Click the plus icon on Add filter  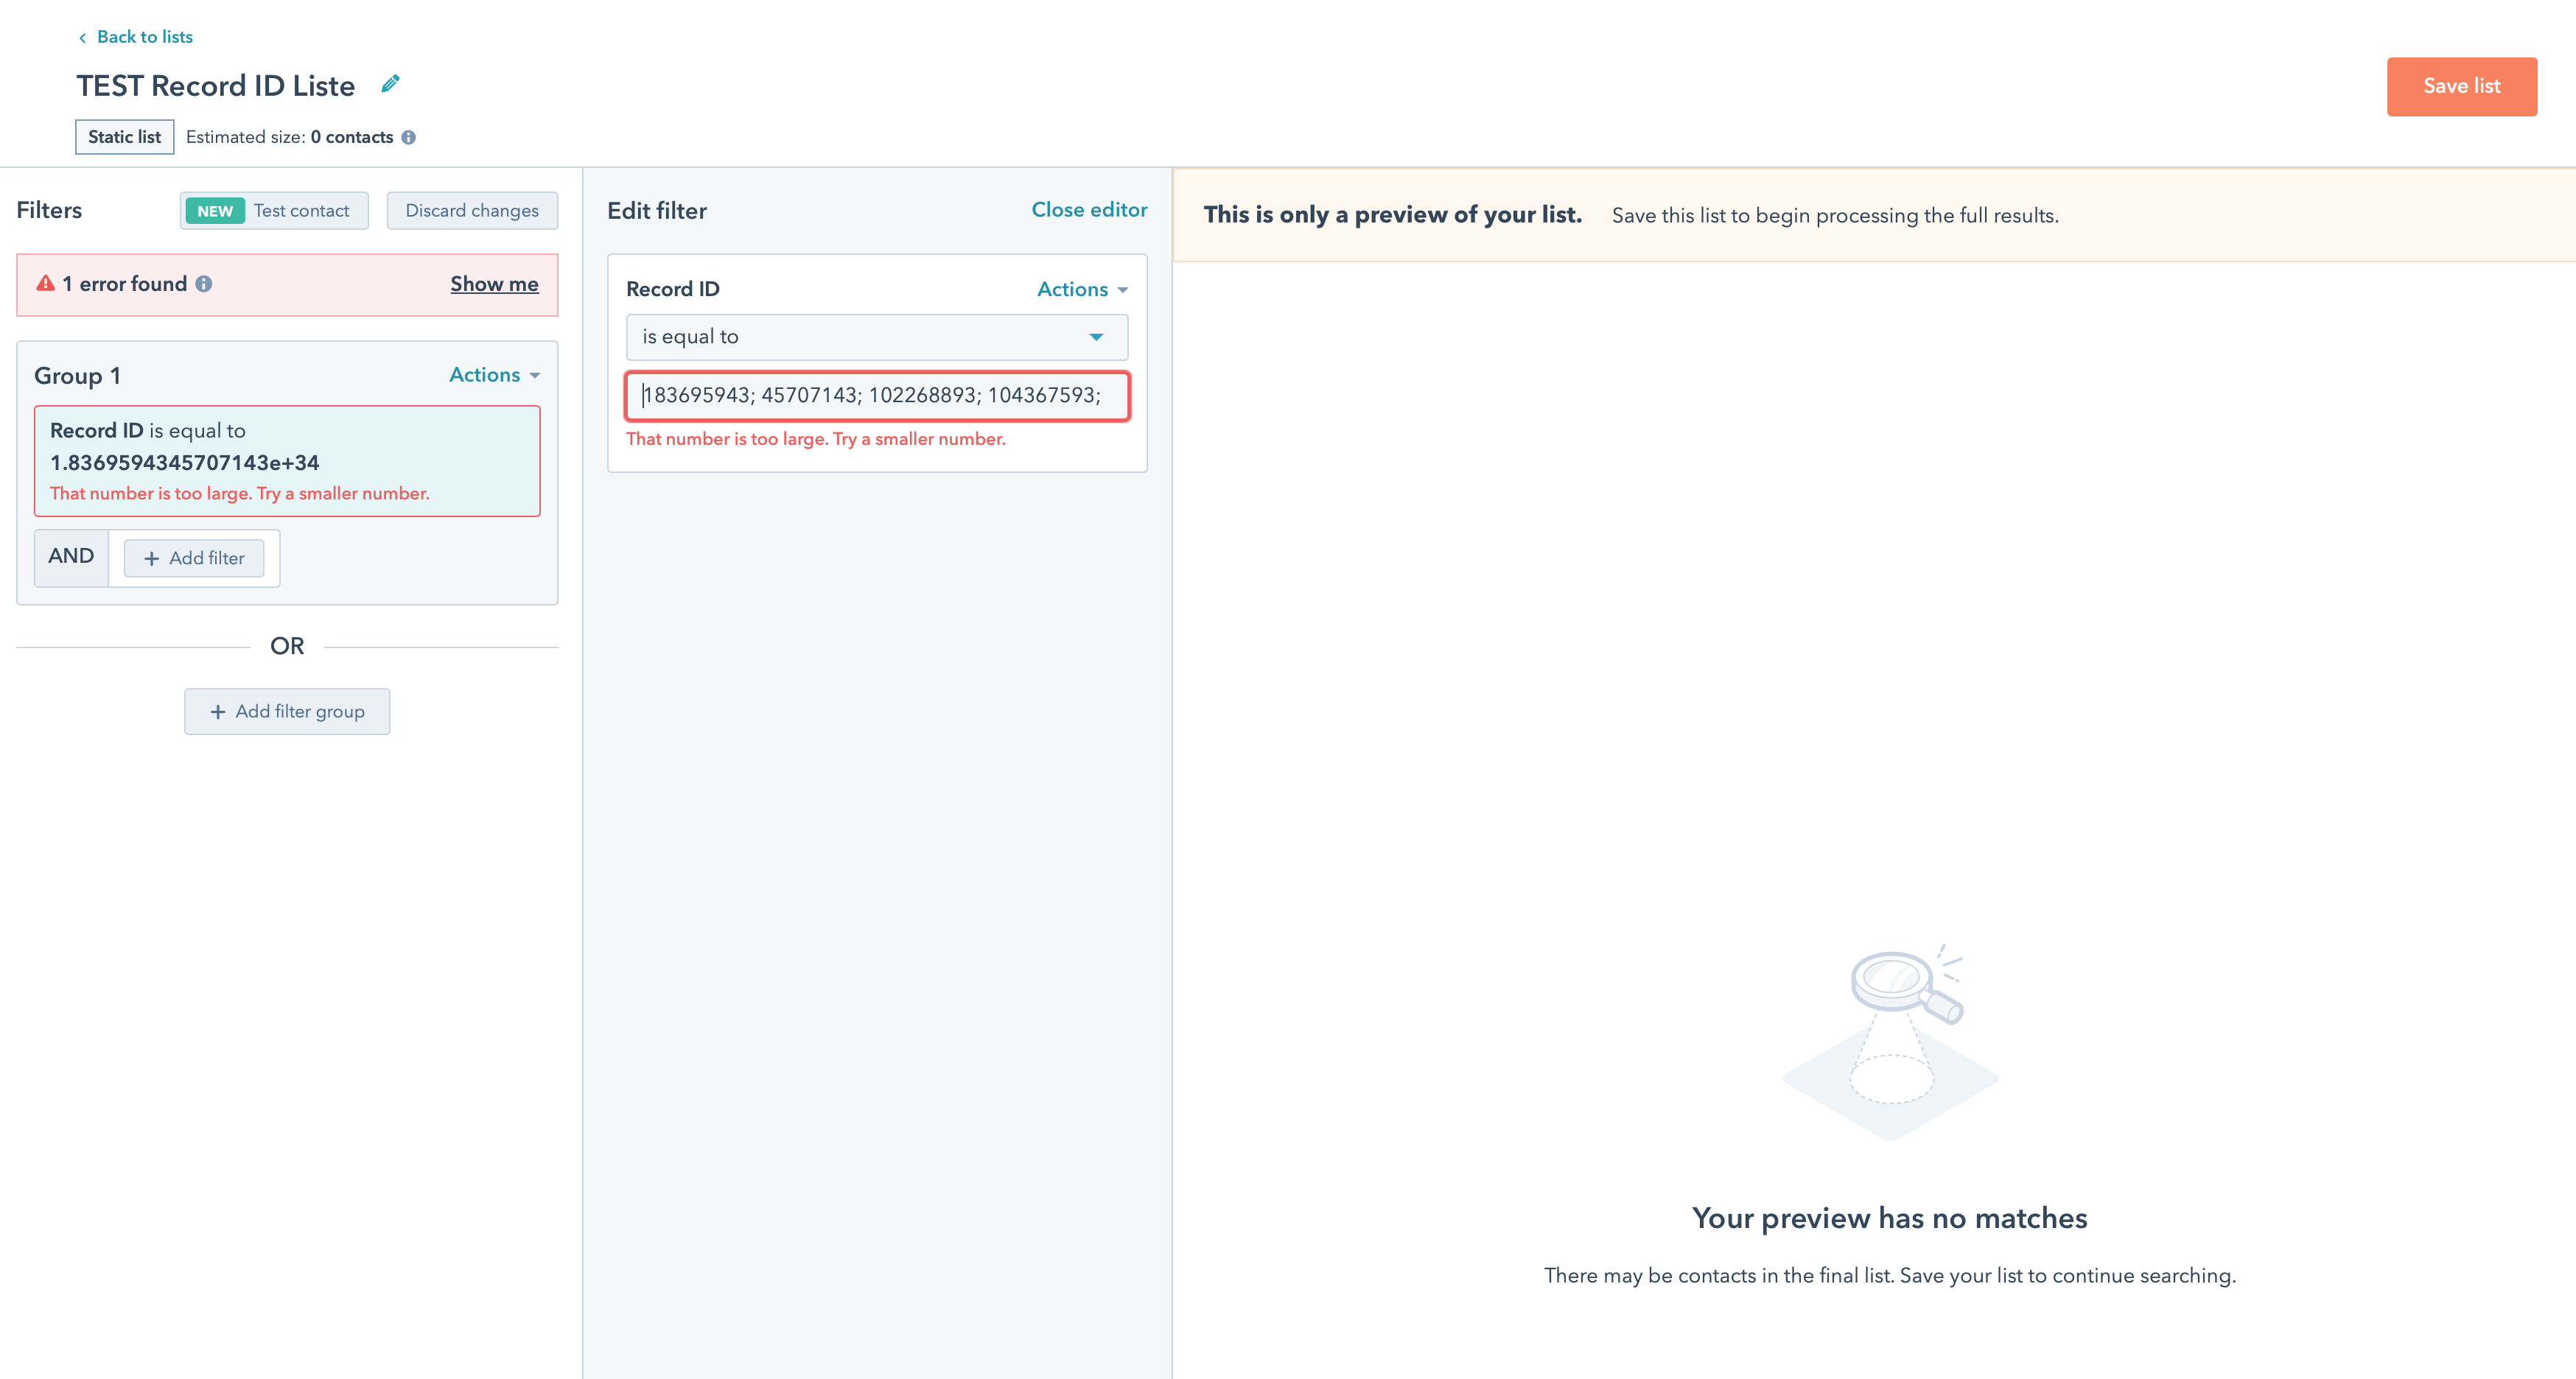coord(152,558)
